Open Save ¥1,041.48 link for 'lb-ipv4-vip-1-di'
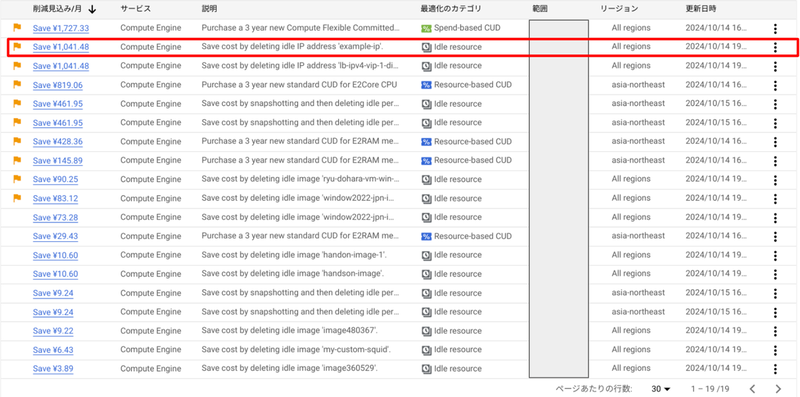 point(61,66)
